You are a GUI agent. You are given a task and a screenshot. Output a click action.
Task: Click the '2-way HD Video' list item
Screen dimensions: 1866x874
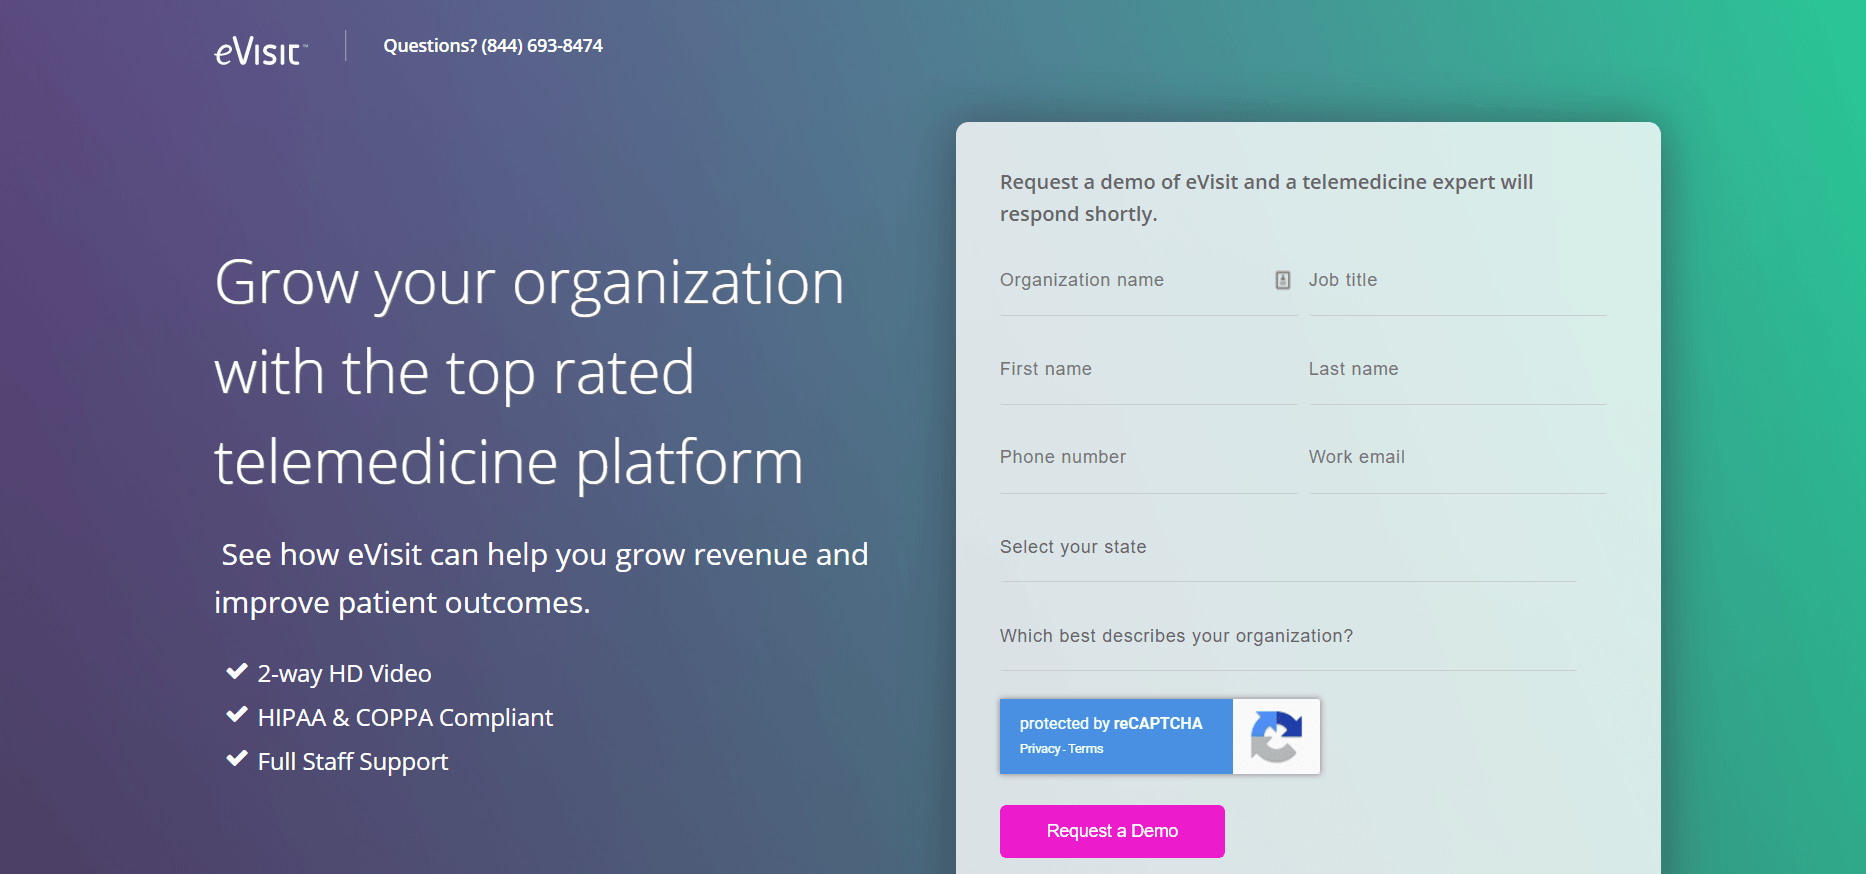[344, 674]
